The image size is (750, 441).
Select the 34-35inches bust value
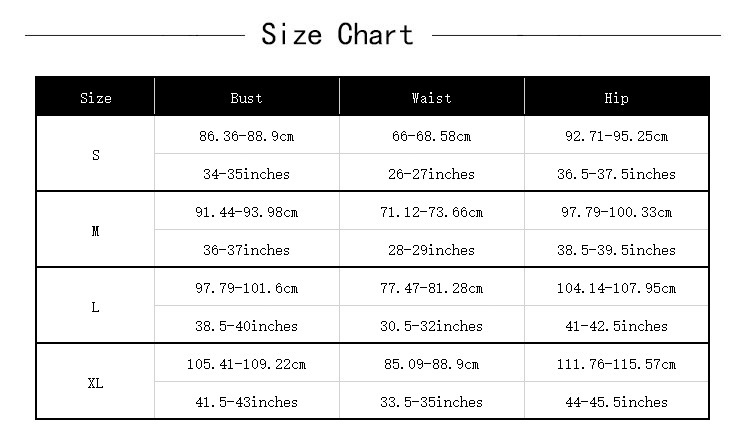pos(246,174)
